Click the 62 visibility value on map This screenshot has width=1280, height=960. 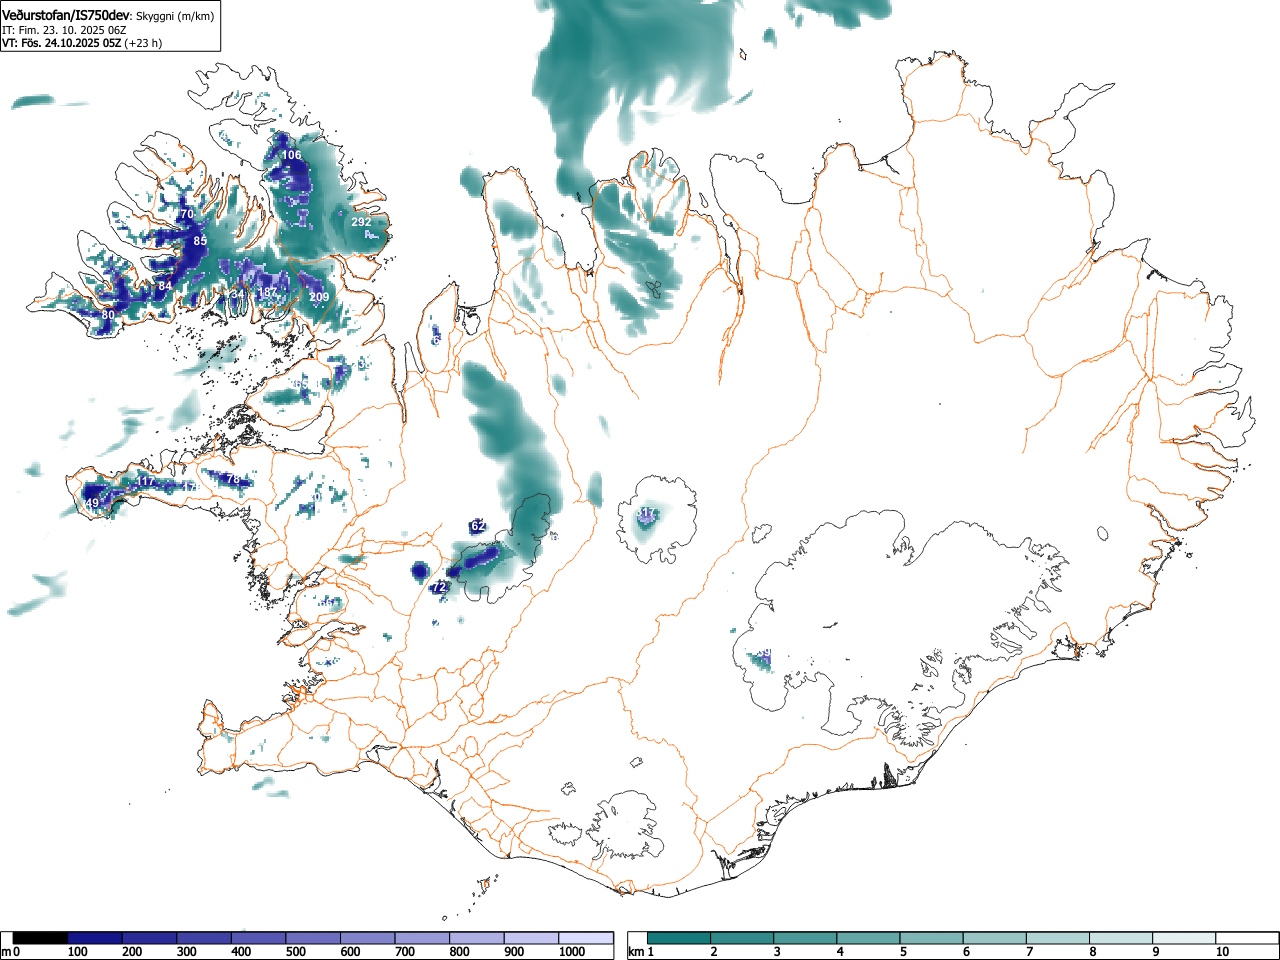(478, 526)
